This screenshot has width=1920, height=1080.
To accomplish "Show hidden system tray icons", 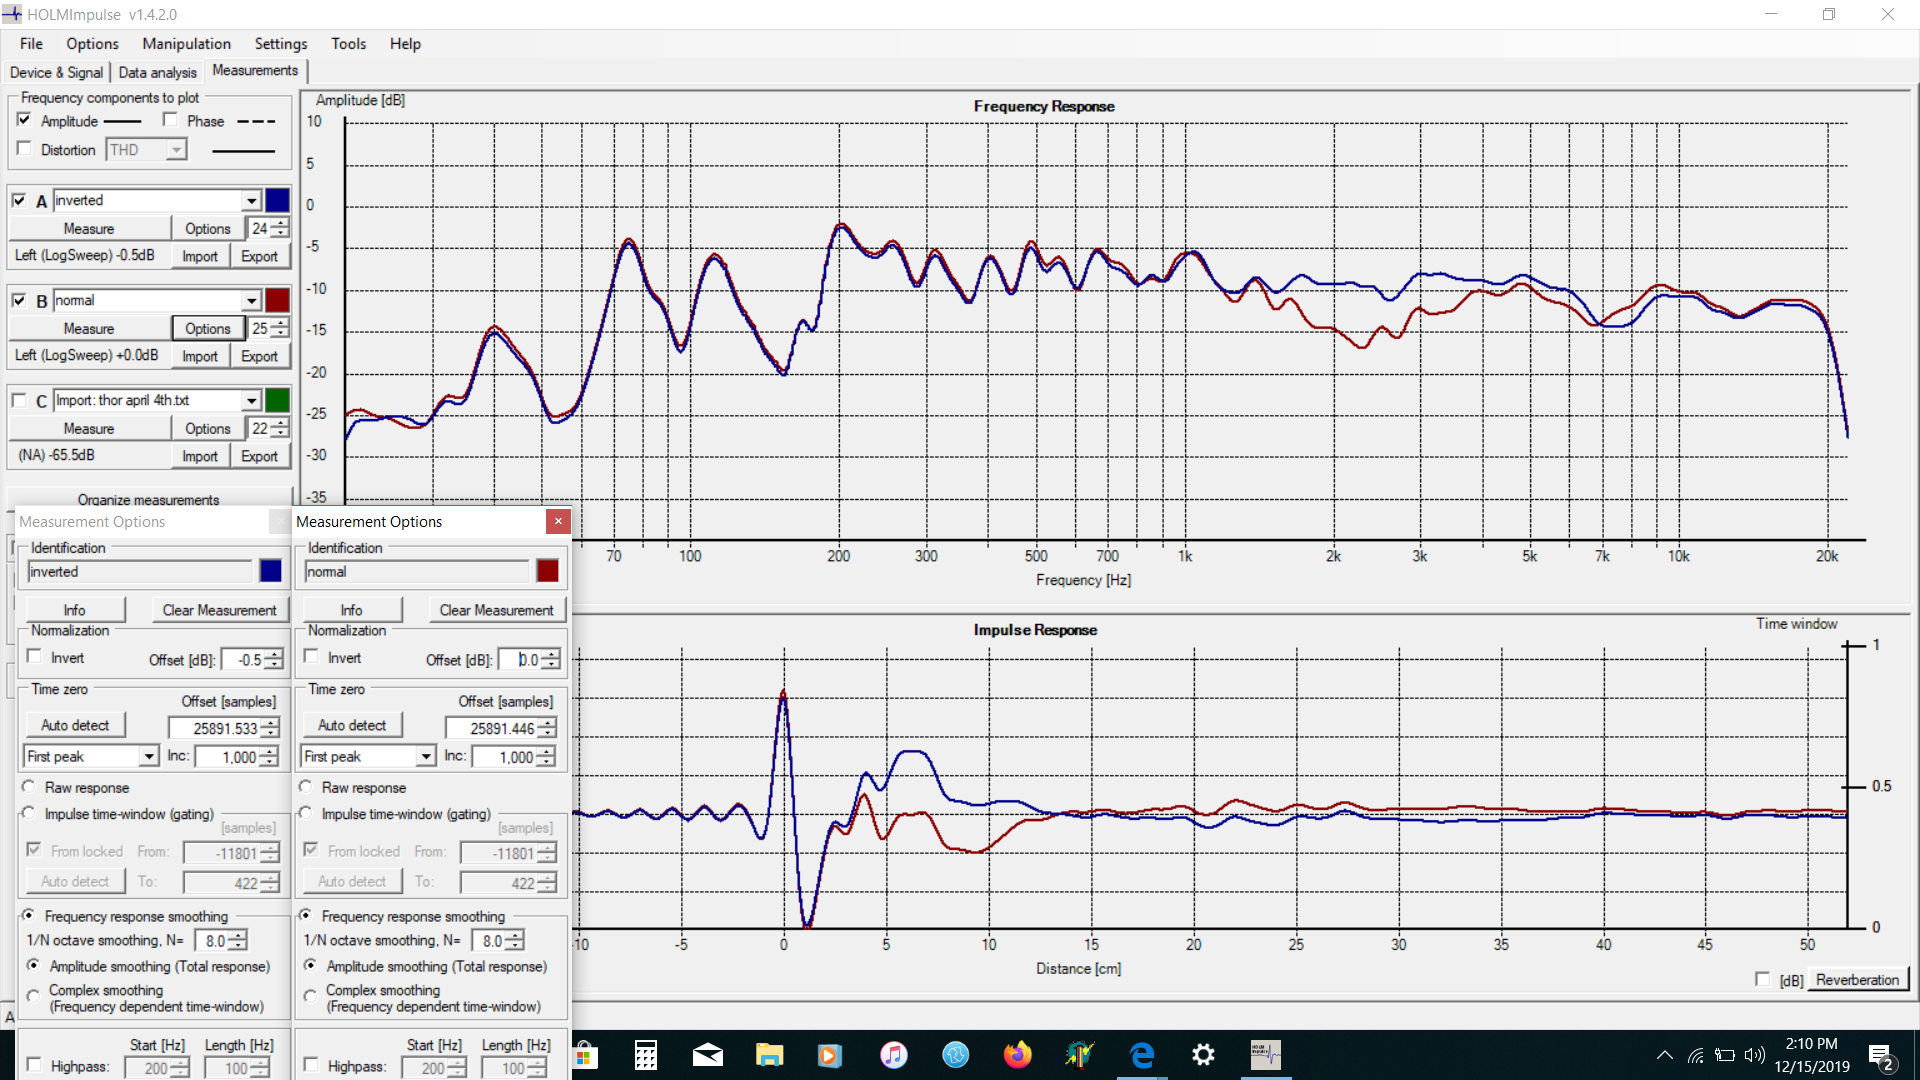I will tap(1664, 1055).
